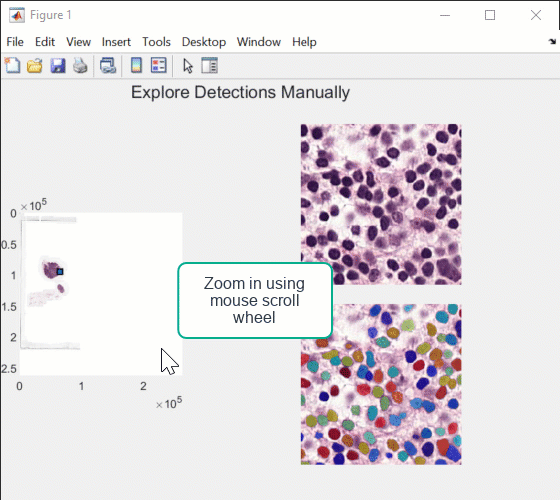The width and height of the screenshot is (560, 500).
Task: Click the blue region marker on the slide overview
Action: [60, 272]
